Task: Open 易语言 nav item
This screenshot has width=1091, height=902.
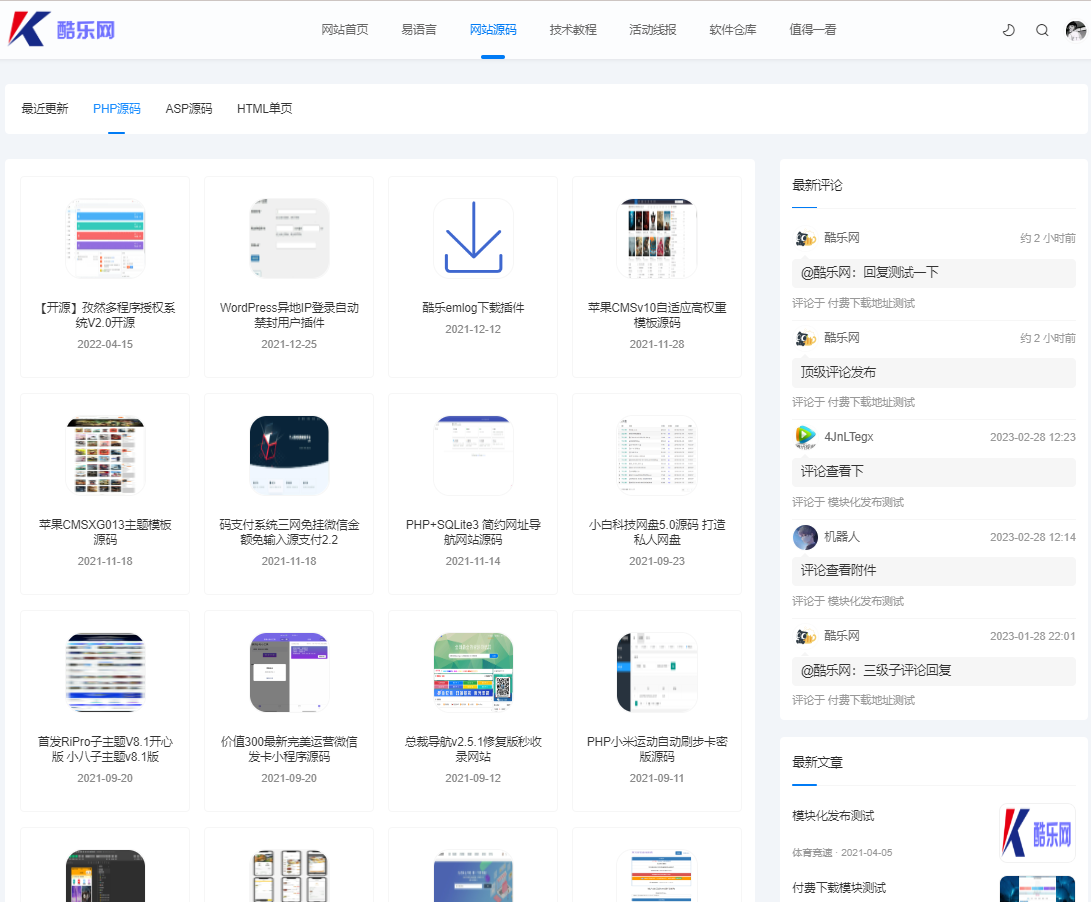Action: click(x=419, y=29)
